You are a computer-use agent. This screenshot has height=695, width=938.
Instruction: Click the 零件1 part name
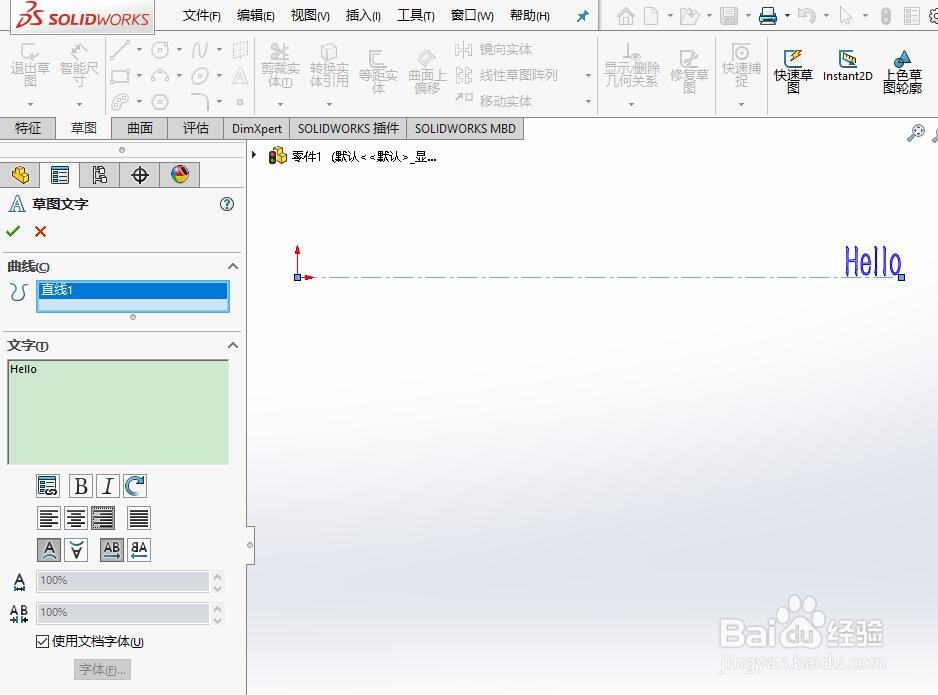coord(306,157)
